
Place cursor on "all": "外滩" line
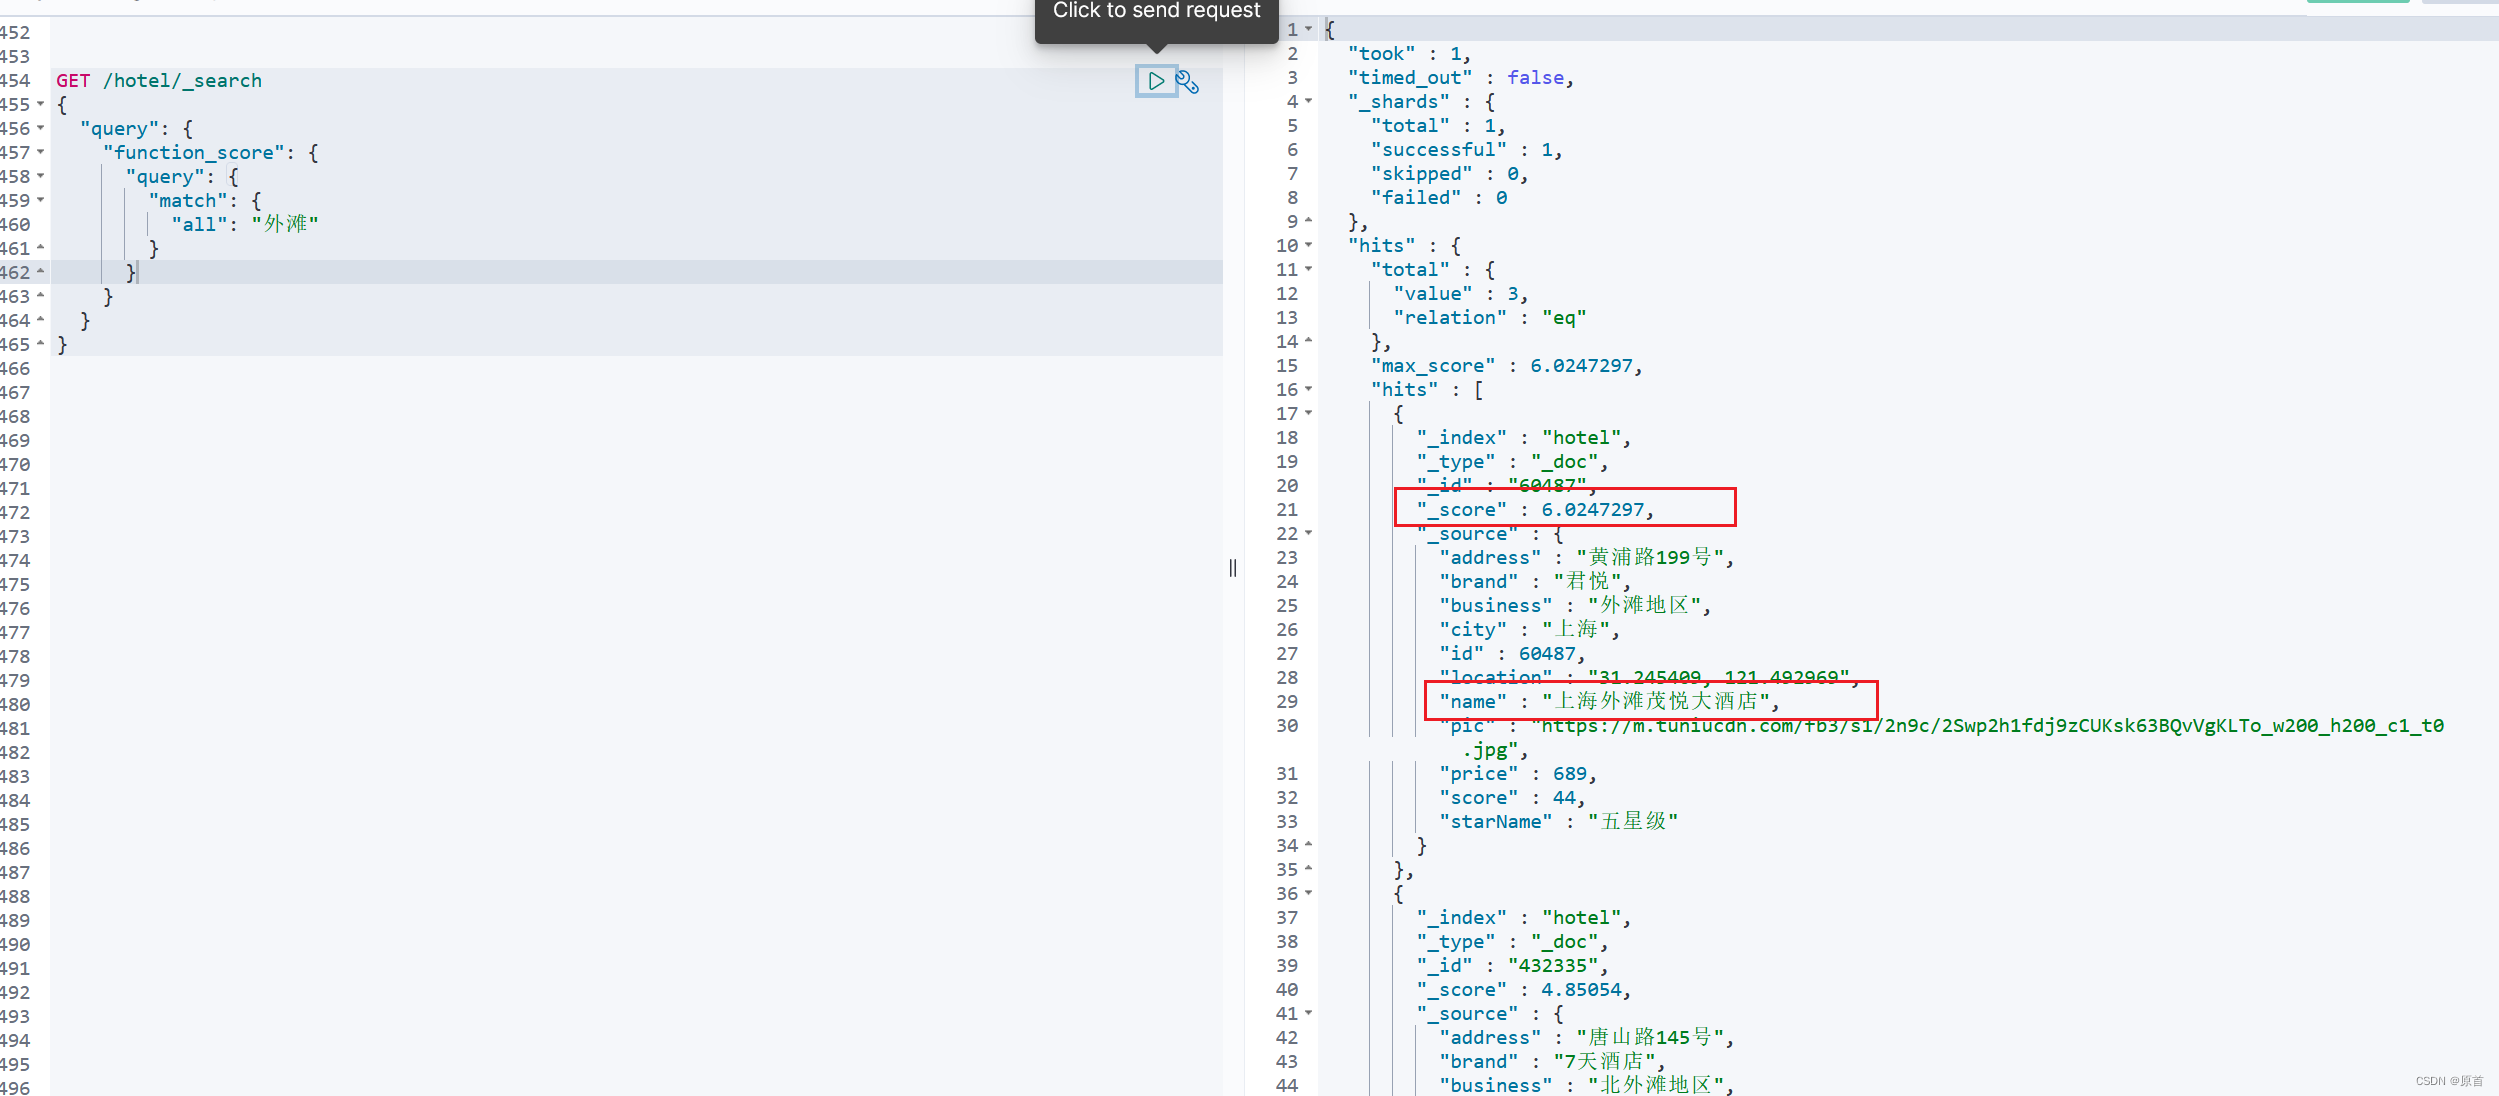click(245, 225)
